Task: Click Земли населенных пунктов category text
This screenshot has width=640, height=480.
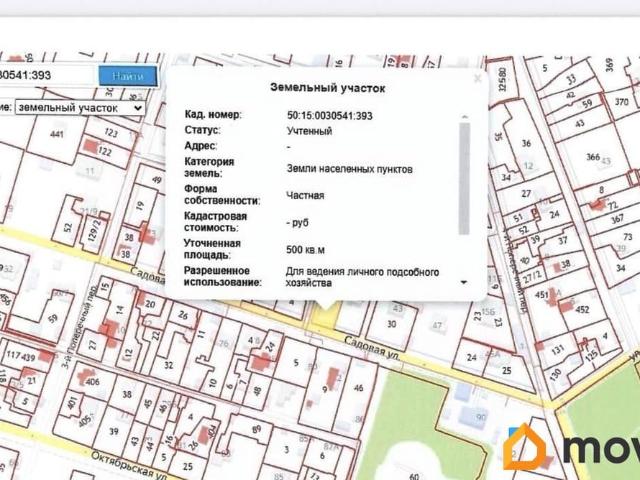Action: pyautogui.click(x=349, y=169)
